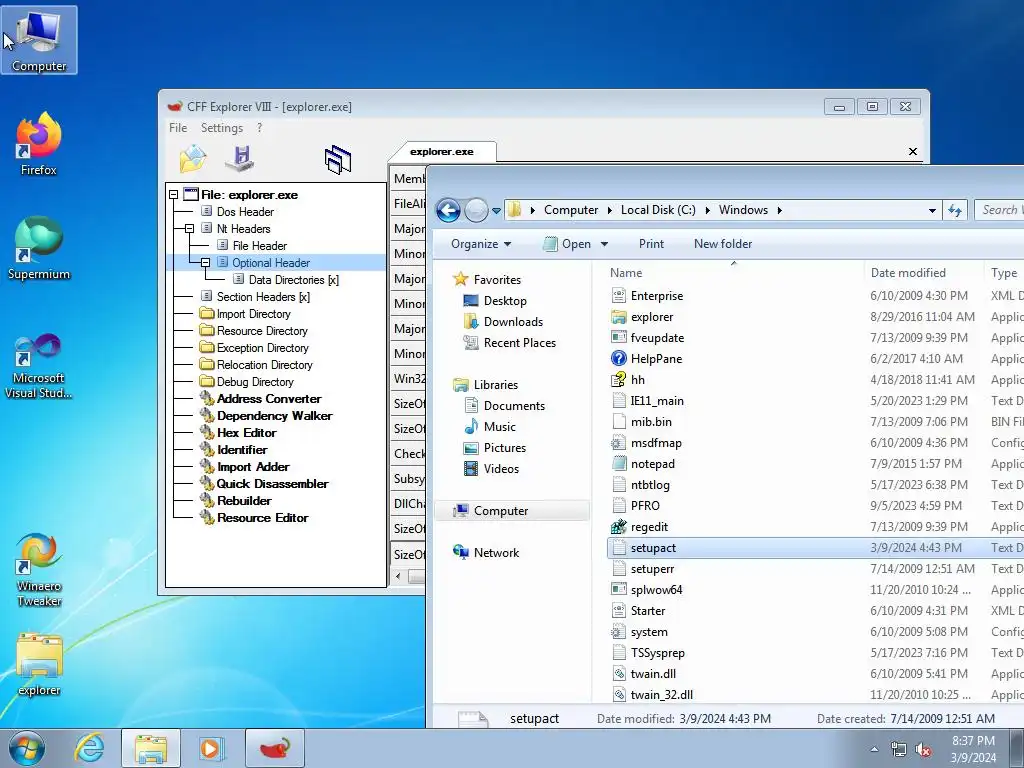Image resolution: width=1024 pixels, height=768 pixels.
Task: Open the recent pages dropdown arrow
Action: click(496, 210)
